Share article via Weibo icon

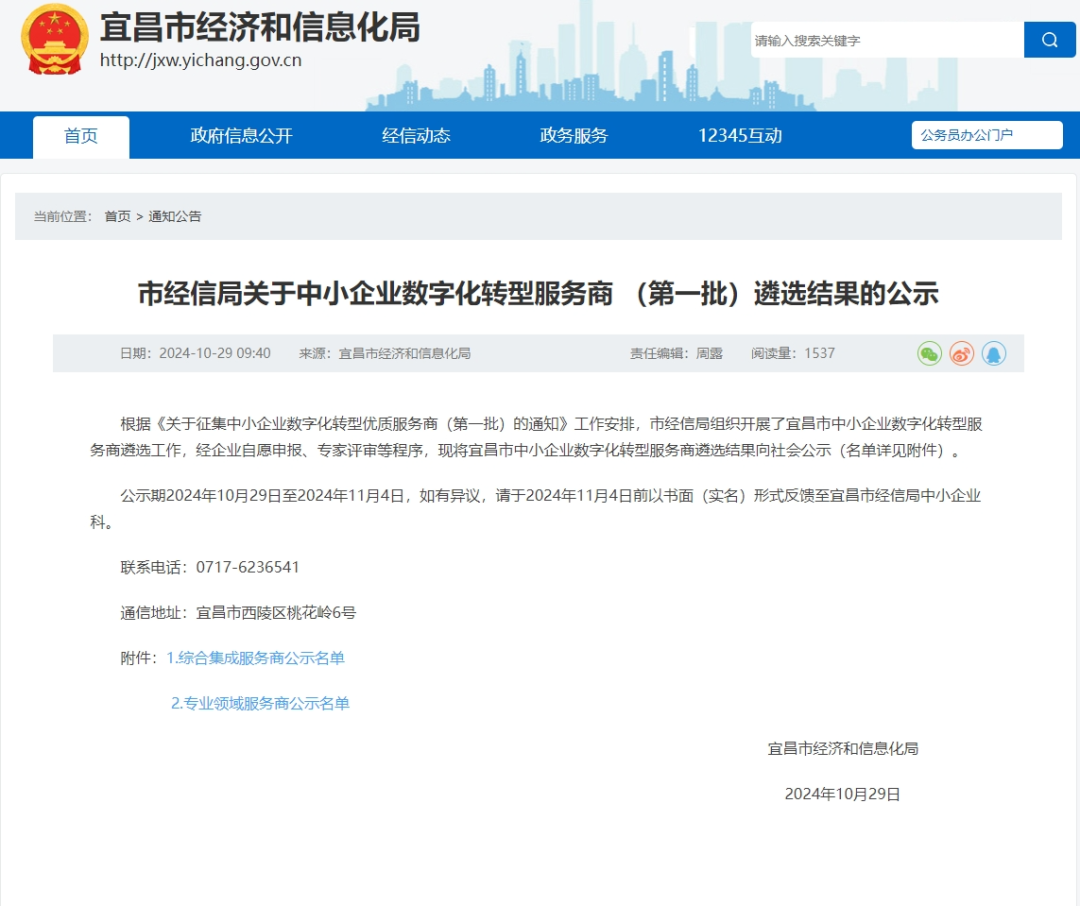click(x=962, y=354)
